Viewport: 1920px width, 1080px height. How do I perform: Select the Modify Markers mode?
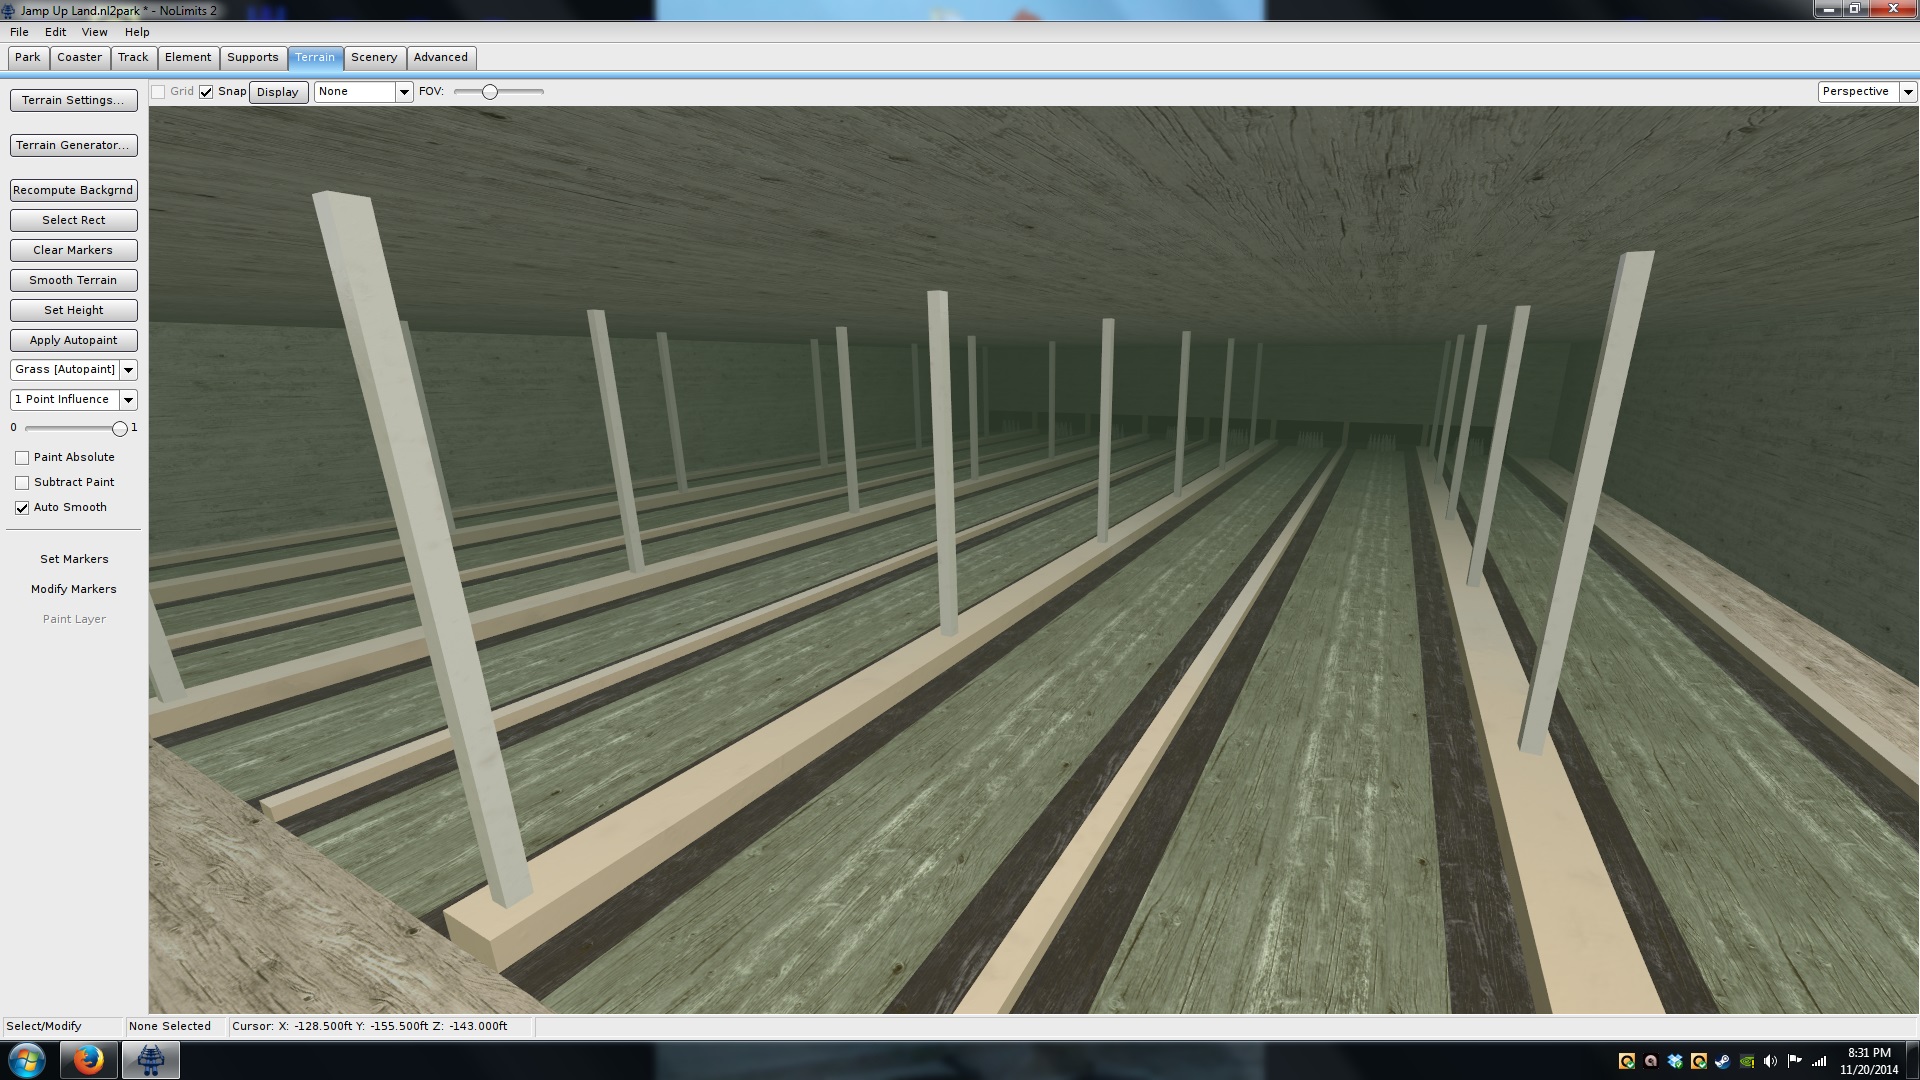click(x=73, y=589)
